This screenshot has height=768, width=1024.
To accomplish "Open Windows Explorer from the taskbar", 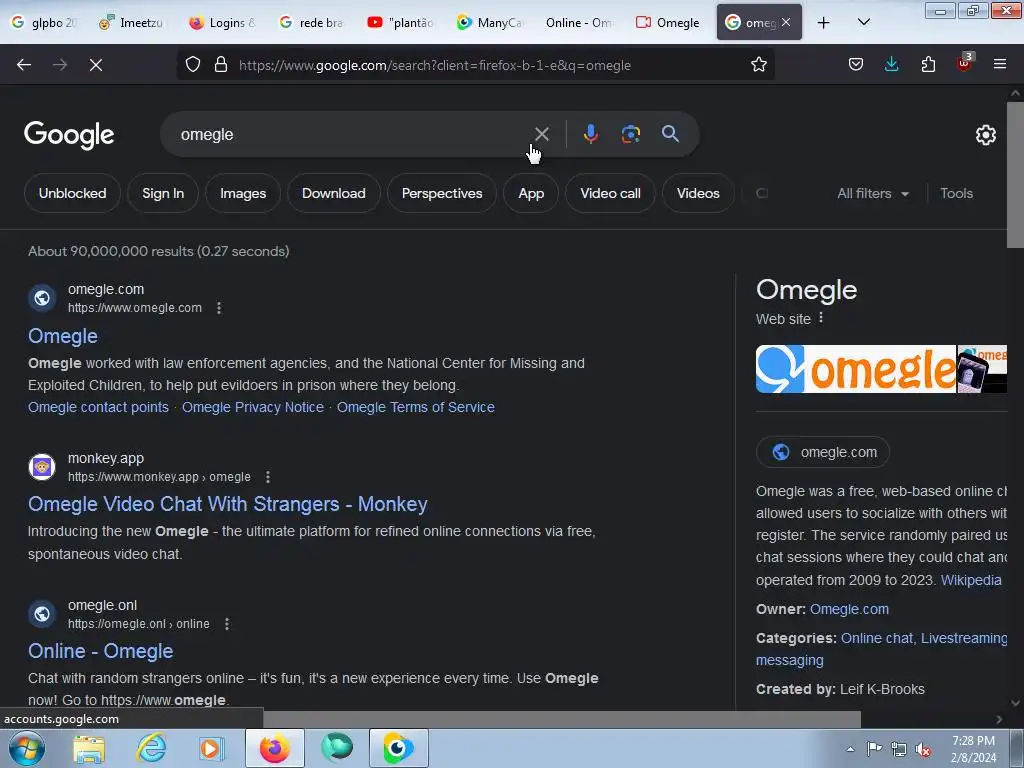I will point(89,748).
